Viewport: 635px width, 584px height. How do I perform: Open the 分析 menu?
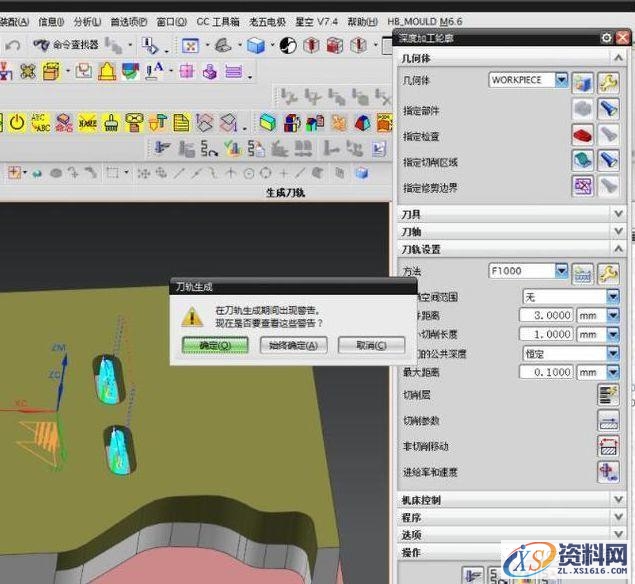pos(87,21)
